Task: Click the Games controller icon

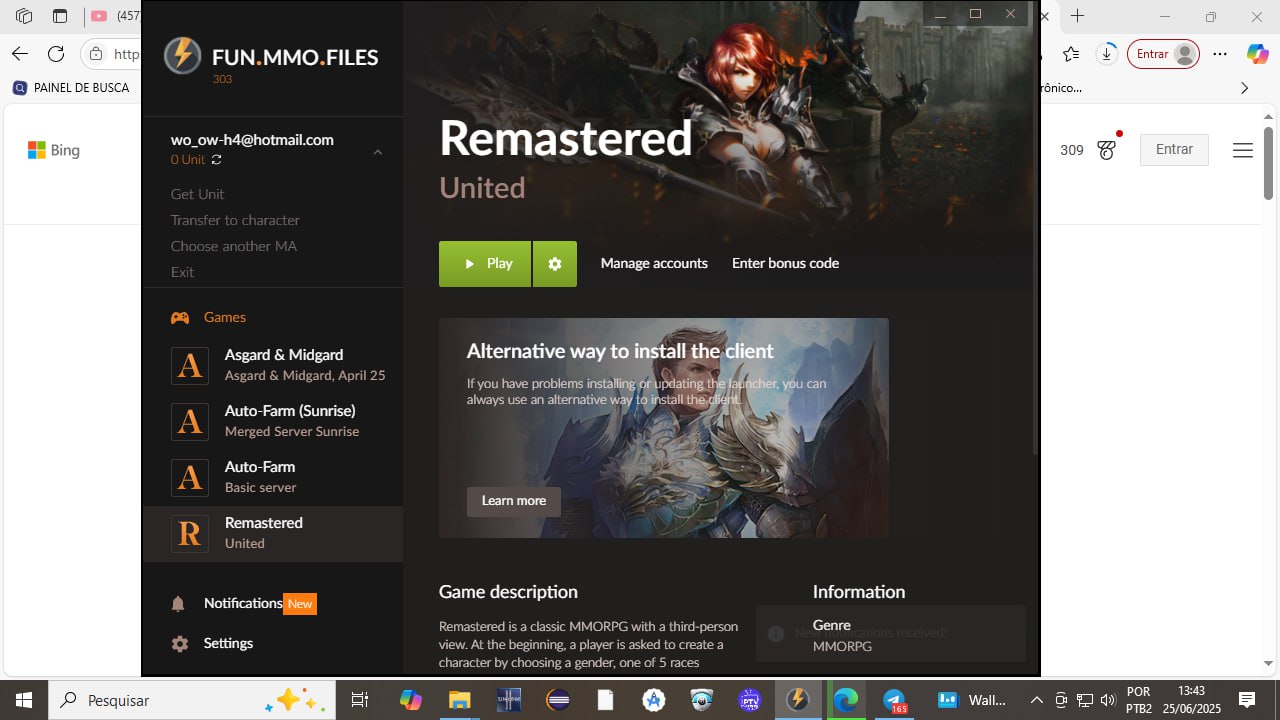Action: [180, 317]
